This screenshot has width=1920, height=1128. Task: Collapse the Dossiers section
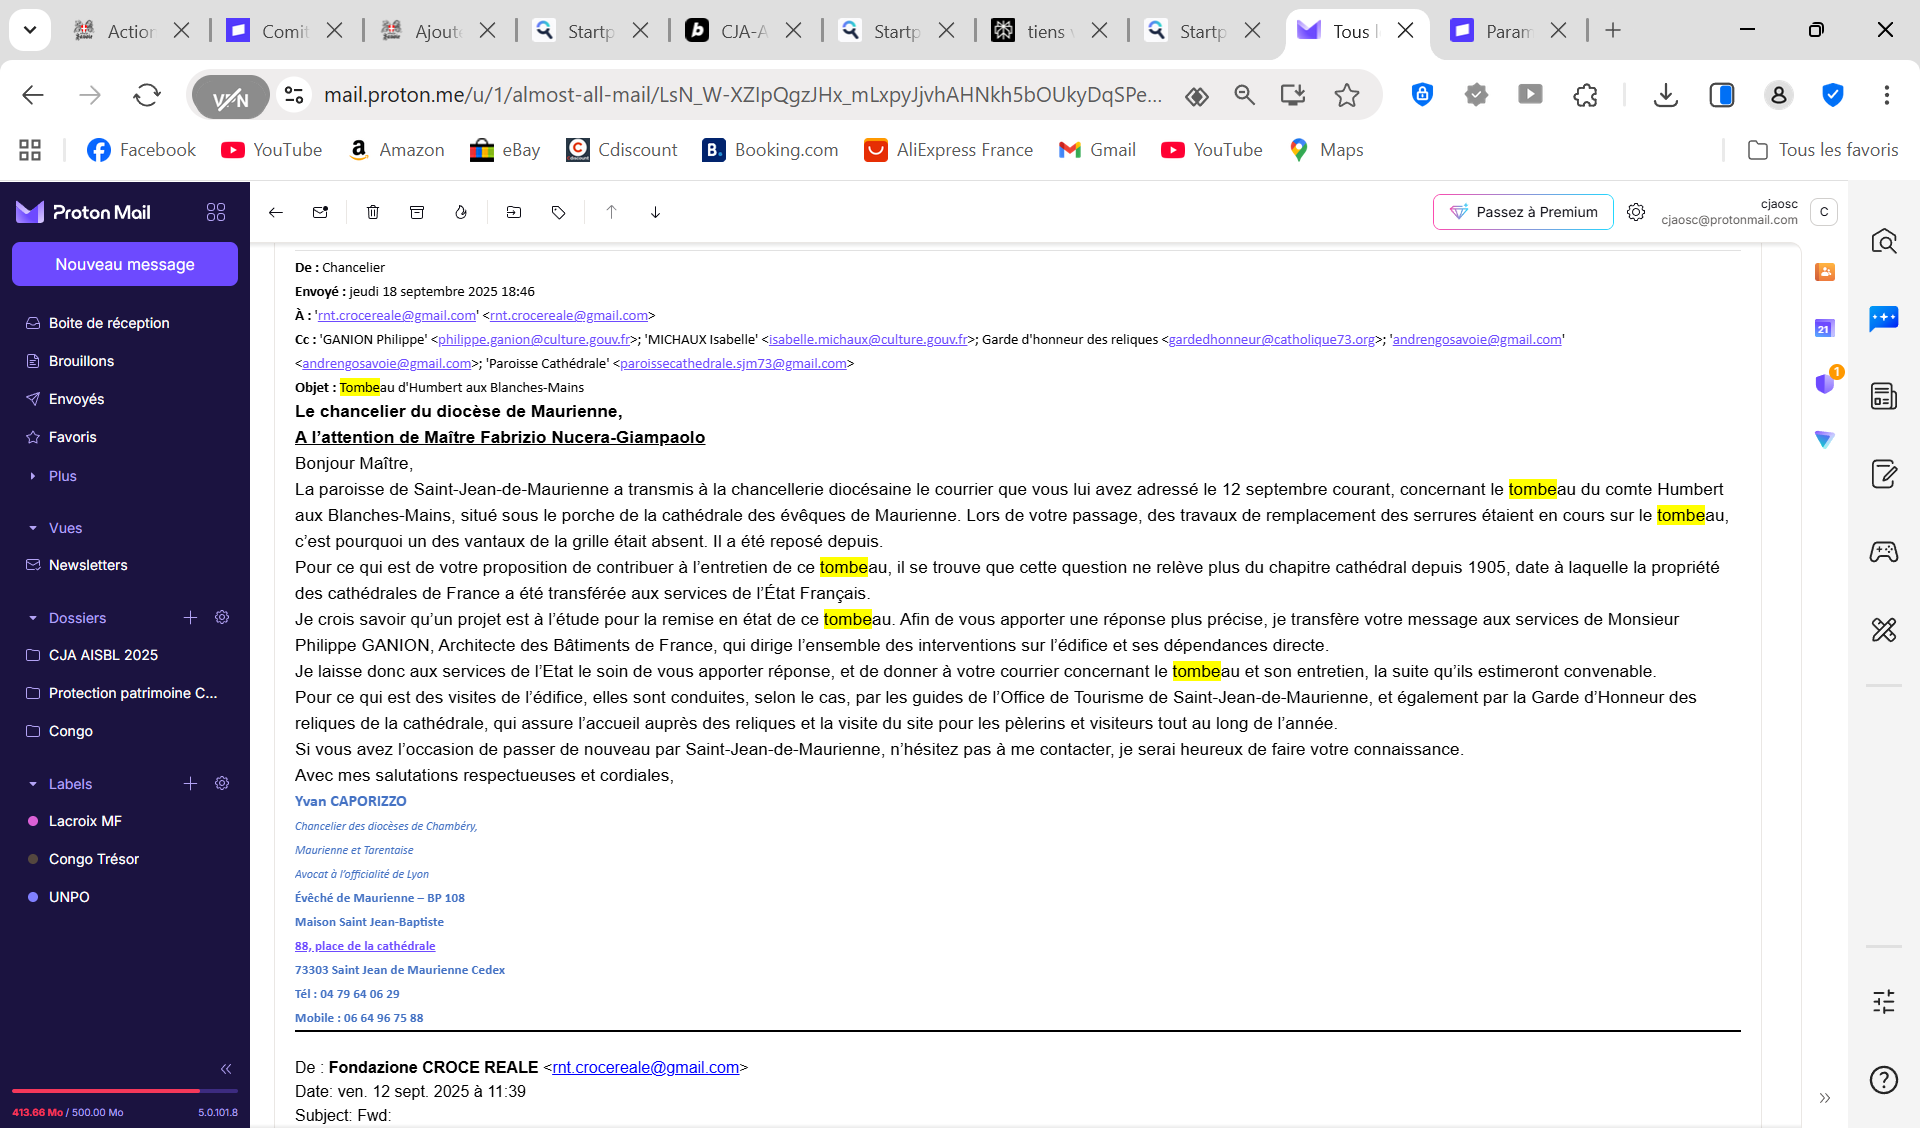click(x=33, y=618)
